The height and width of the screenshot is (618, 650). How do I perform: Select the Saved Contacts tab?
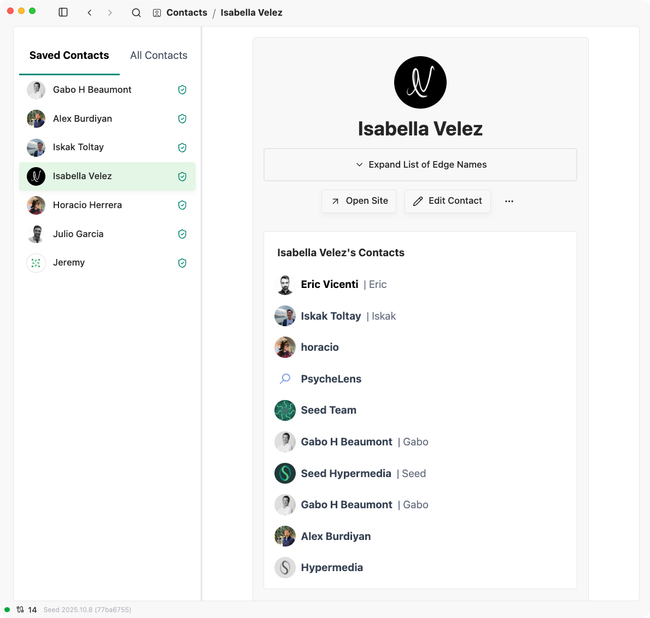tap(69, 56)
